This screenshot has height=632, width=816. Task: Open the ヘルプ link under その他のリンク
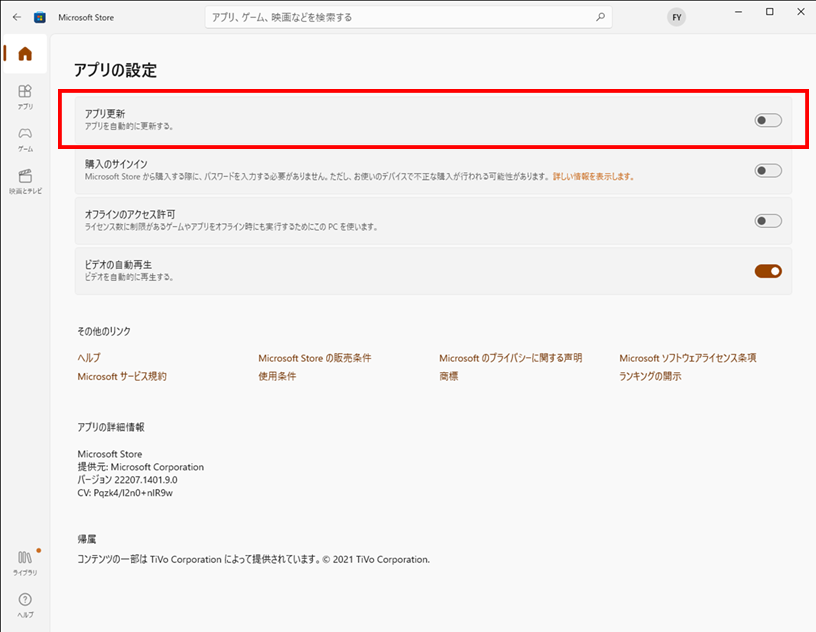[89, 358]
